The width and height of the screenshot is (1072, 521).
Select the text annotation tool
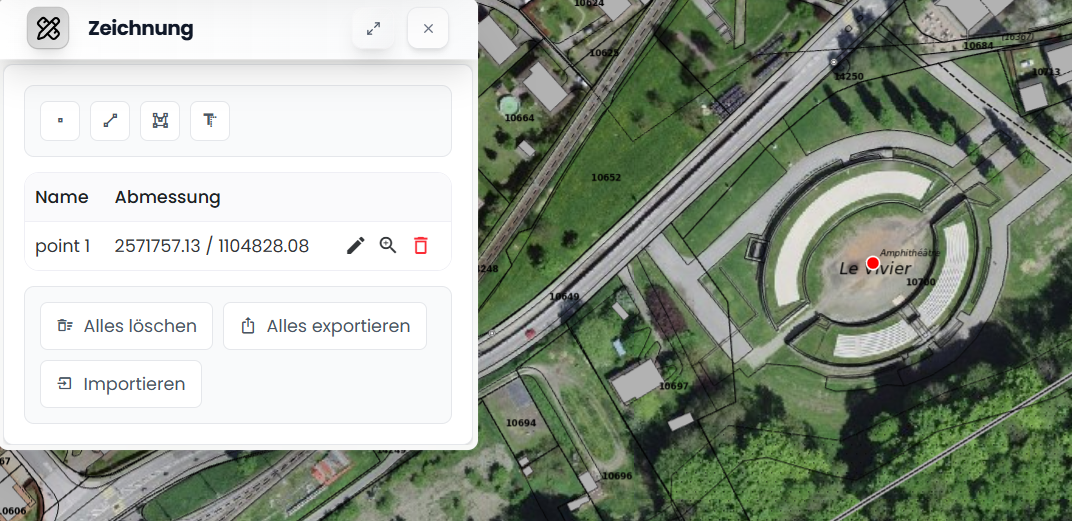[210, 121]
